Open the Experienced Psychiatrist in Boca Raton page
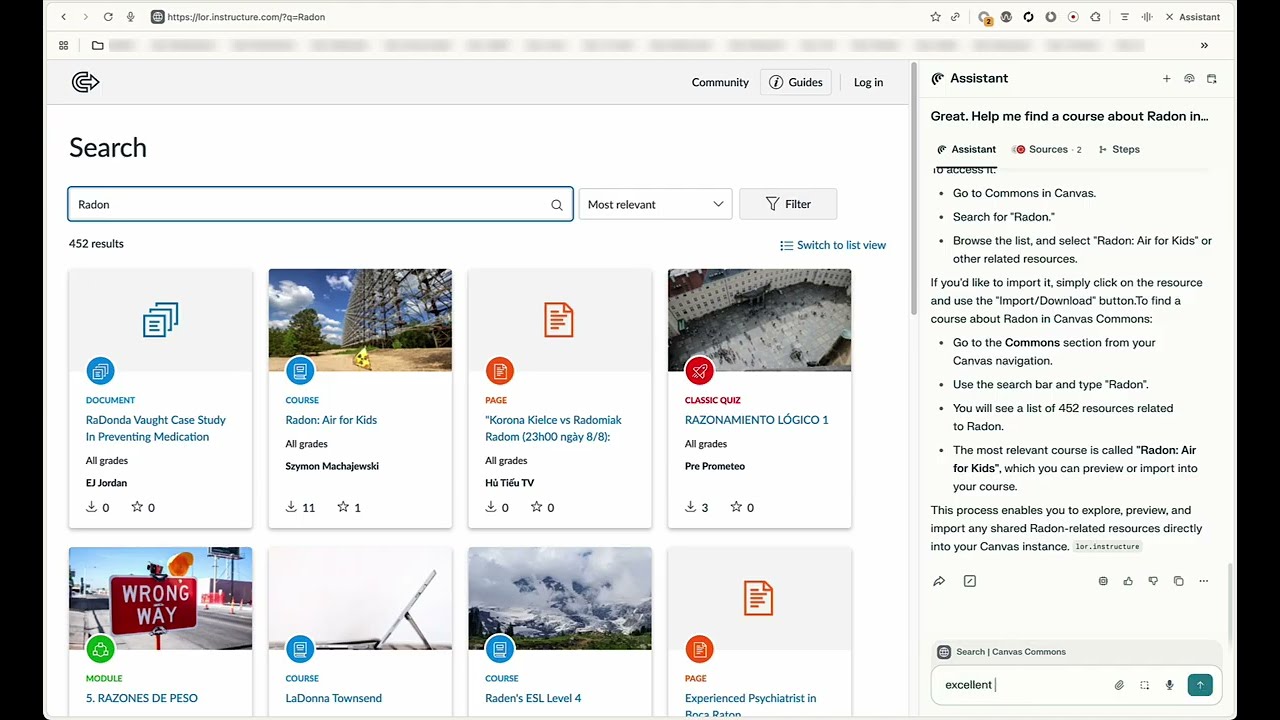This screenshot has height=720, width=1280. tap(750, 706)
